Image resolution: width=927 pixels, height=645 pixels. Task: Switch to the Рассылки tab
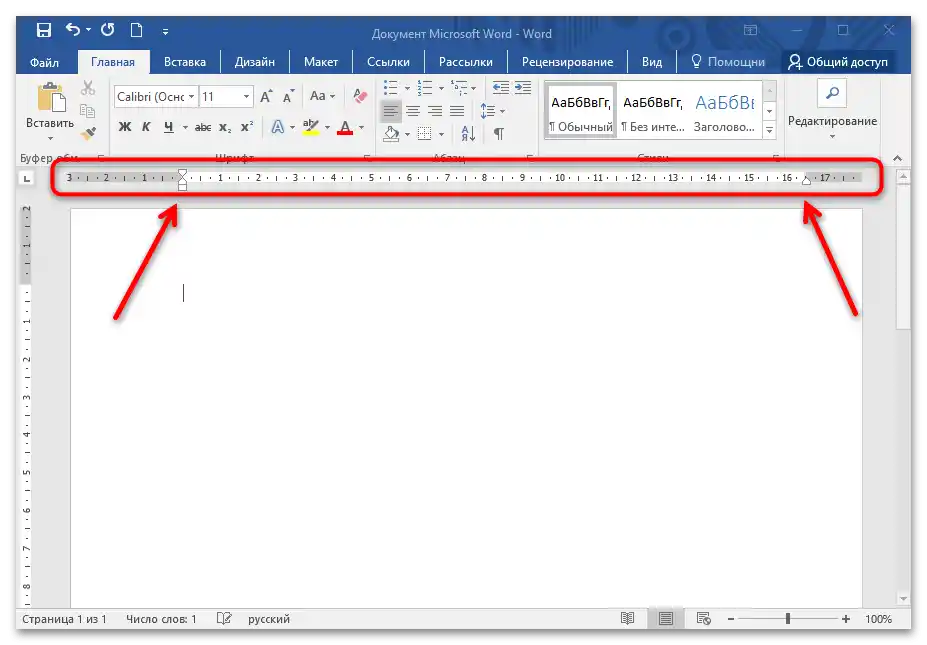[466, 62]
